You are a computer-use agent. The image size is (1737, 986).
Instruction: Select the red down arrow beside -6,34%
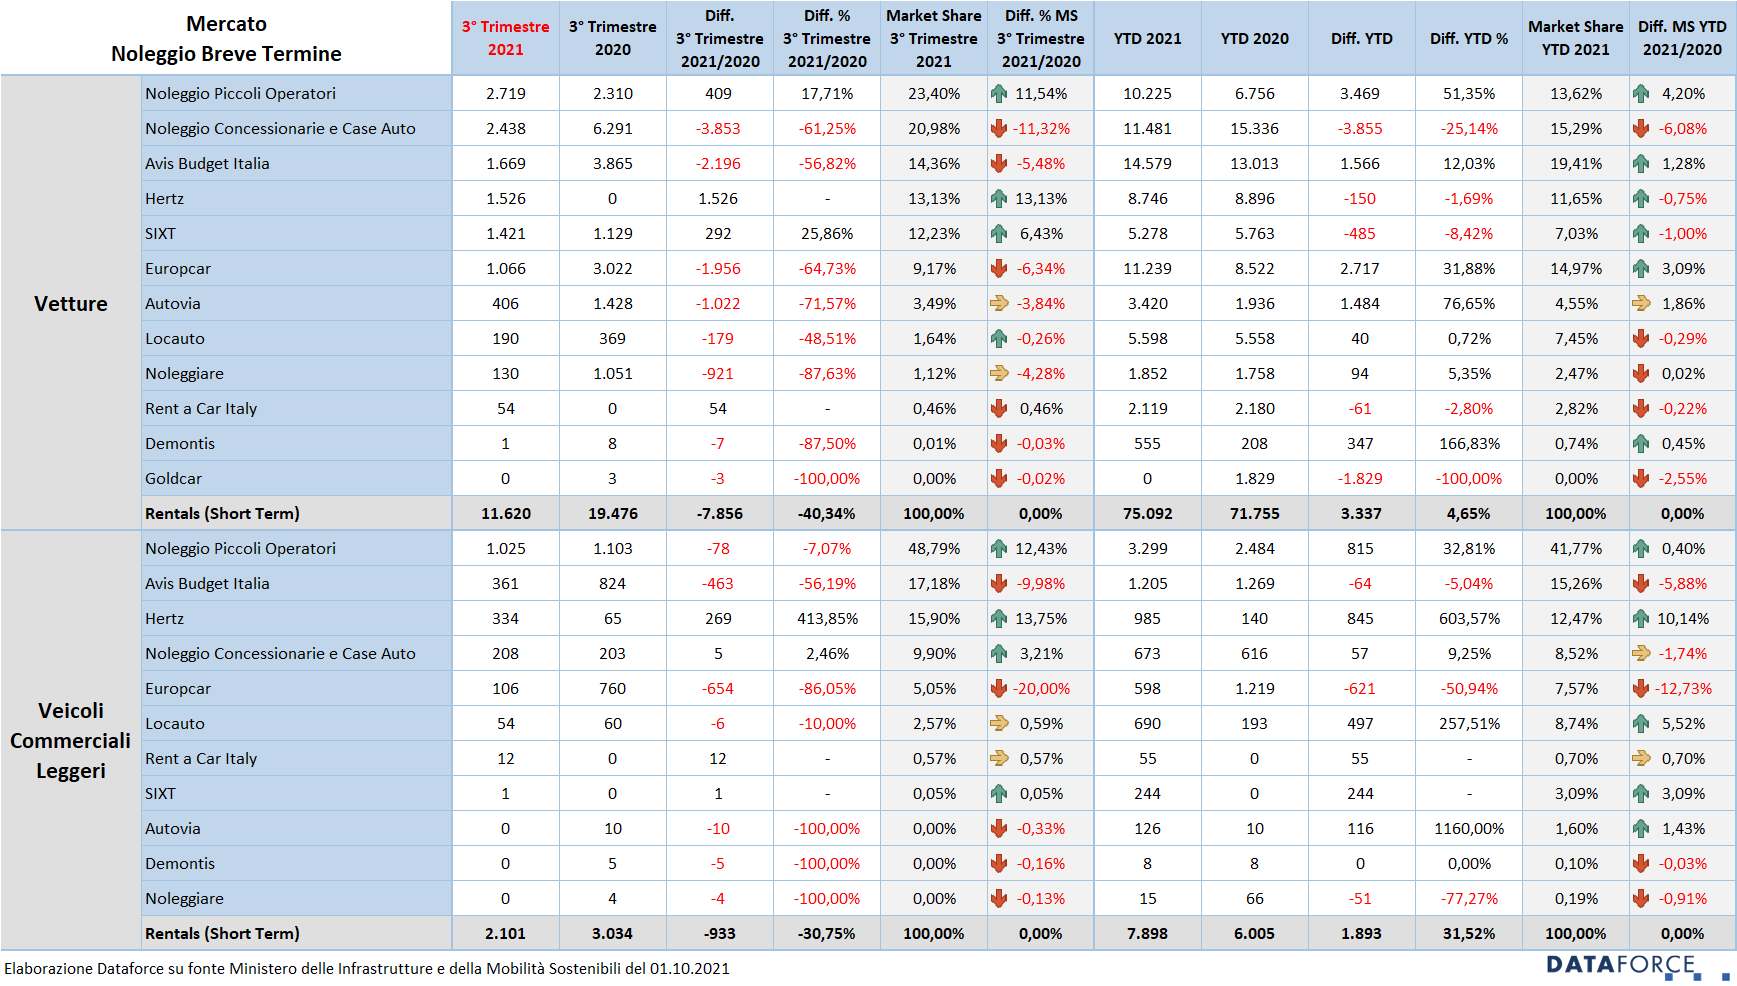998,269
